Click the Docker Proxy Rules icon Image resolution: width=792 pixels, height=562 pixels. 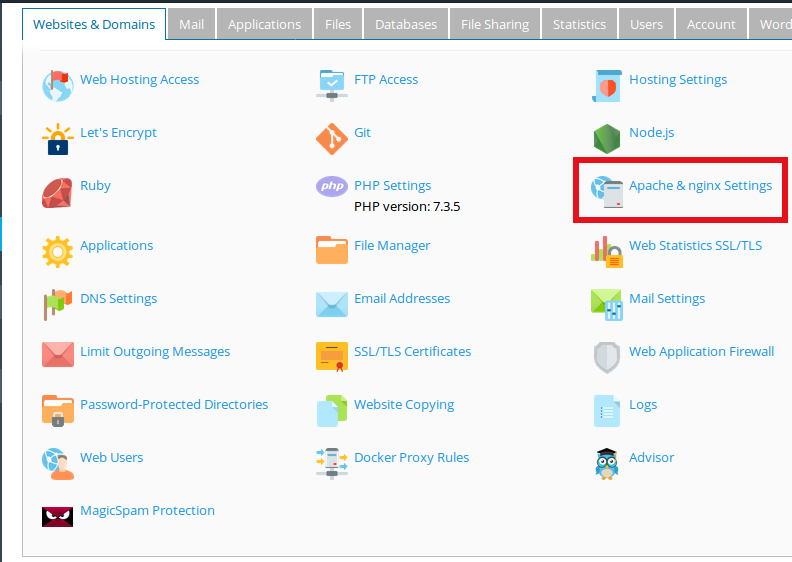pyautogui.click(x=332, y=464)
